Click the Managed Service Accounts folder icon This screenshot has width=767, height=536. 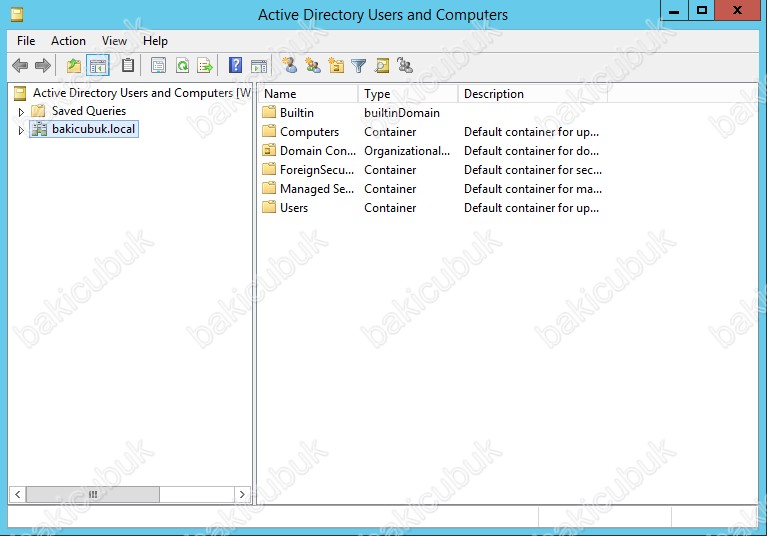(269, 189)
